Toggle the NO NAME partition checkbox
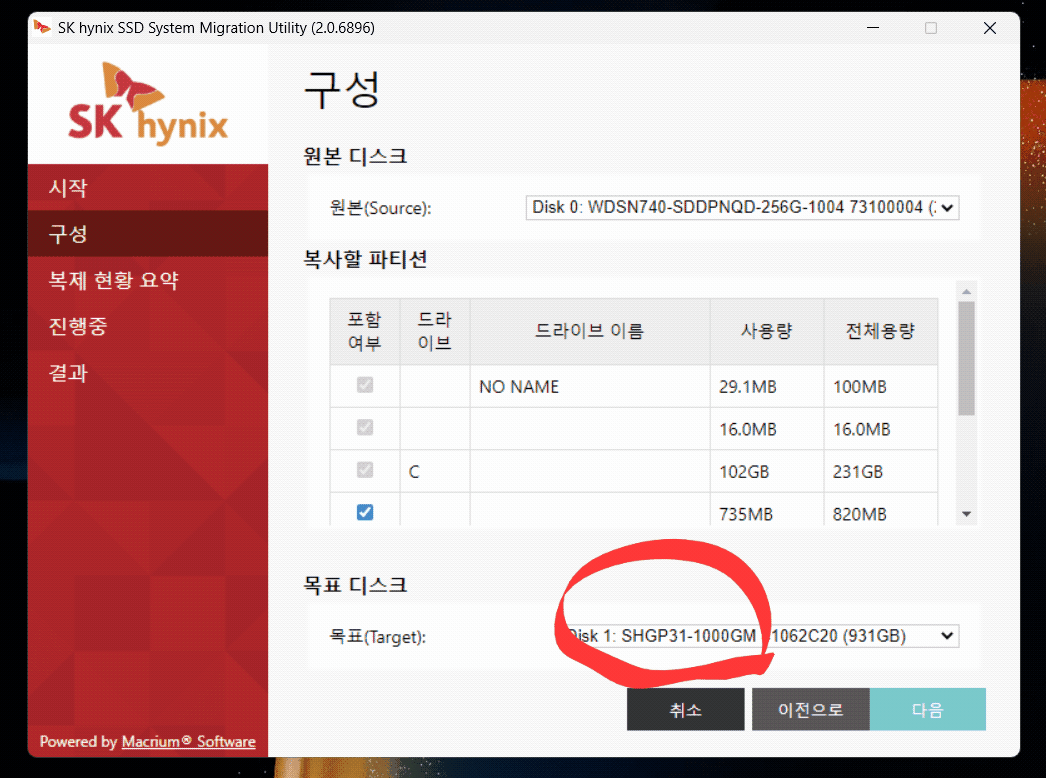Image resolution: width=1046 pixels, height=778 pixels. (x=365, y=385)
